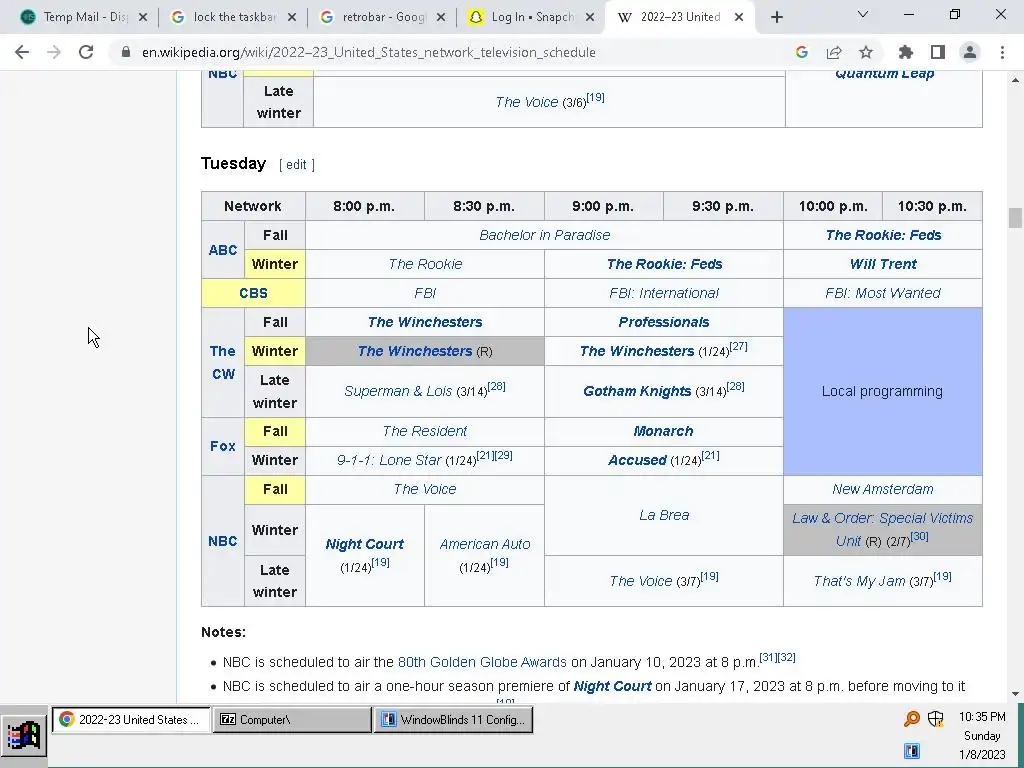Close the Snapchat Log In tab
The image size is (1024, 768).
590,17
